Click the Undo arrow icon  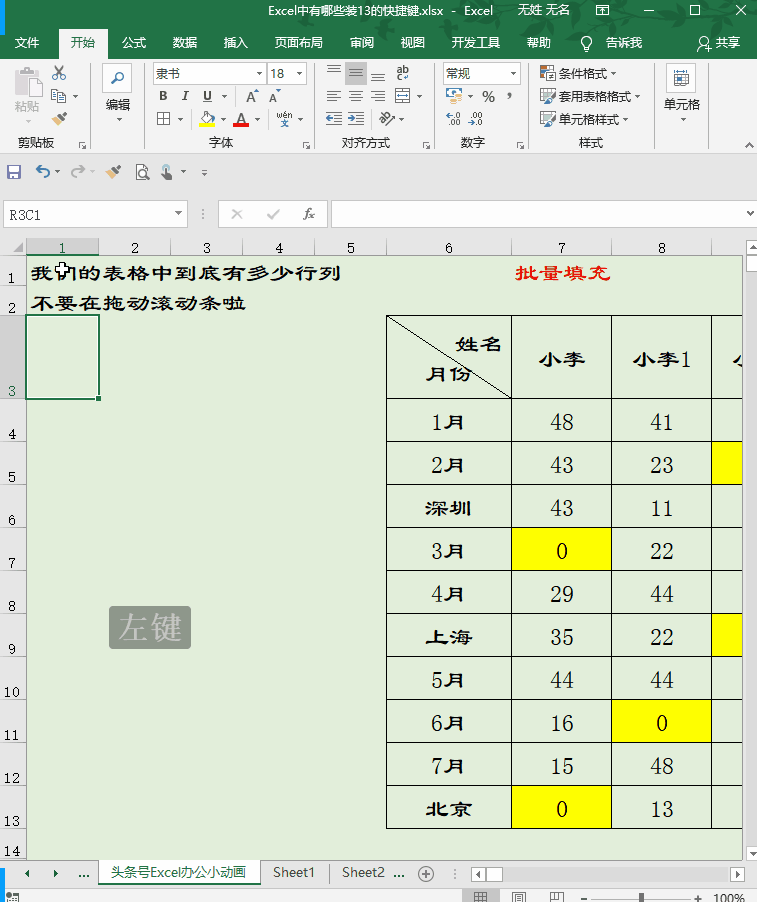[x=43, y=171]
